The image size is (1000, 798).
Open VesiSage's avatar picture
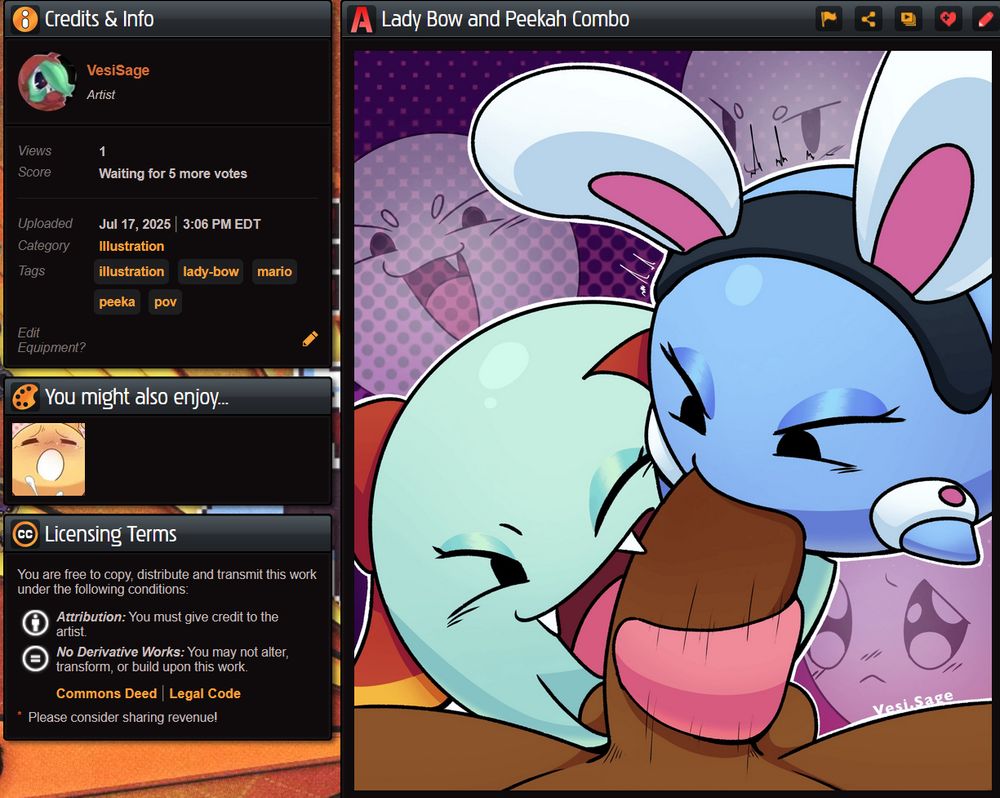[x=47, y=82]
